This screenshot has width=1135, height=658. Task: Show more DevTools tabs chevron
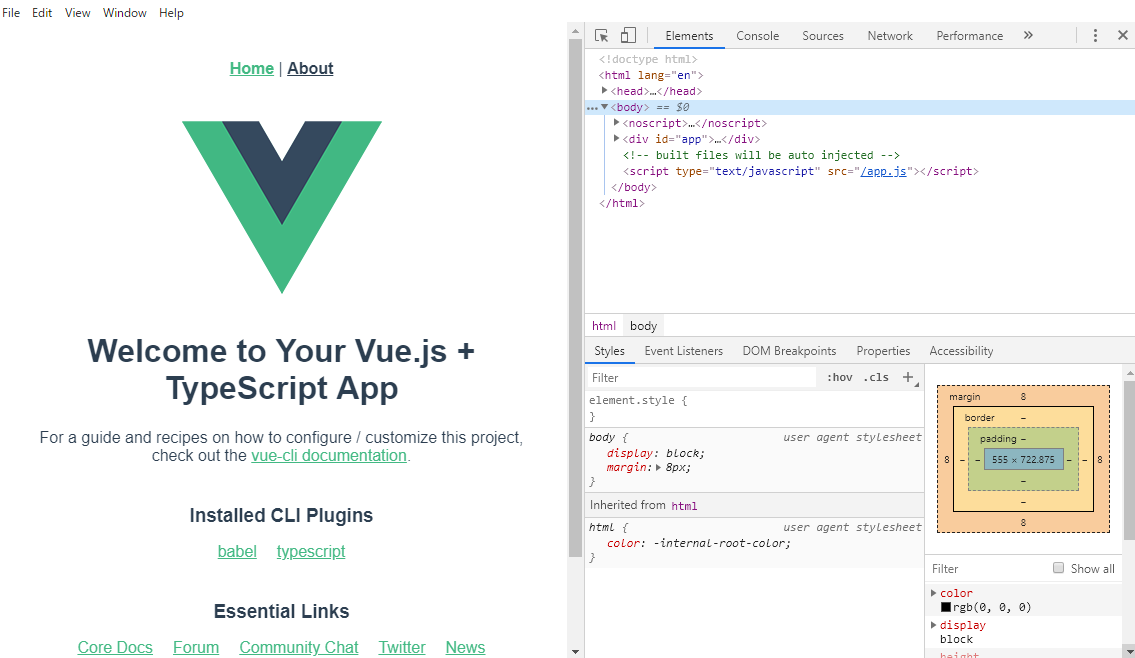pyautogui.click(x=1028, y=35)
